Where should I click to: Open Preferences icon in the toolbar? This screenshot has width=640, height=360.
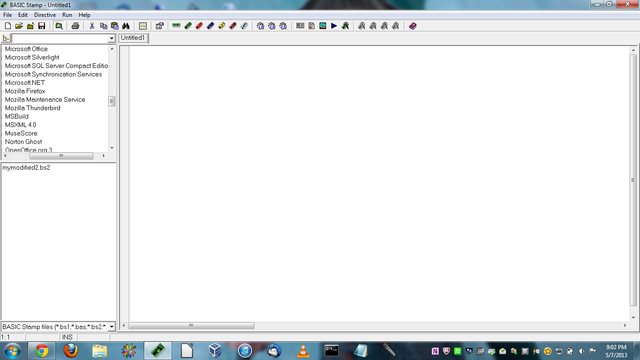click(x=159, y=26)
